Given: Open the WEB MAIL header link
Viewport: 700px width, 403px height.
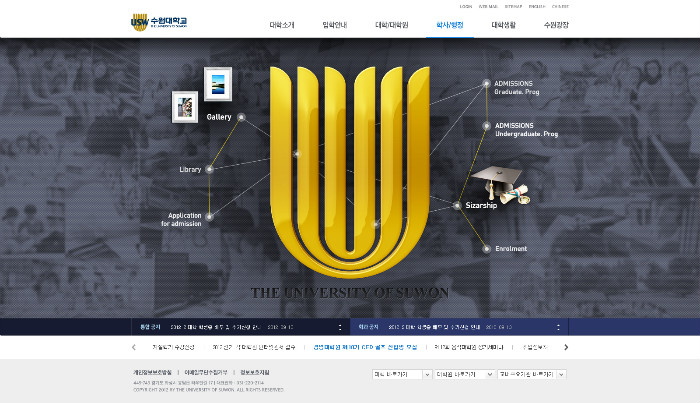Looking at the screenshot, I should pyautogui.click(x=488, y=7).
